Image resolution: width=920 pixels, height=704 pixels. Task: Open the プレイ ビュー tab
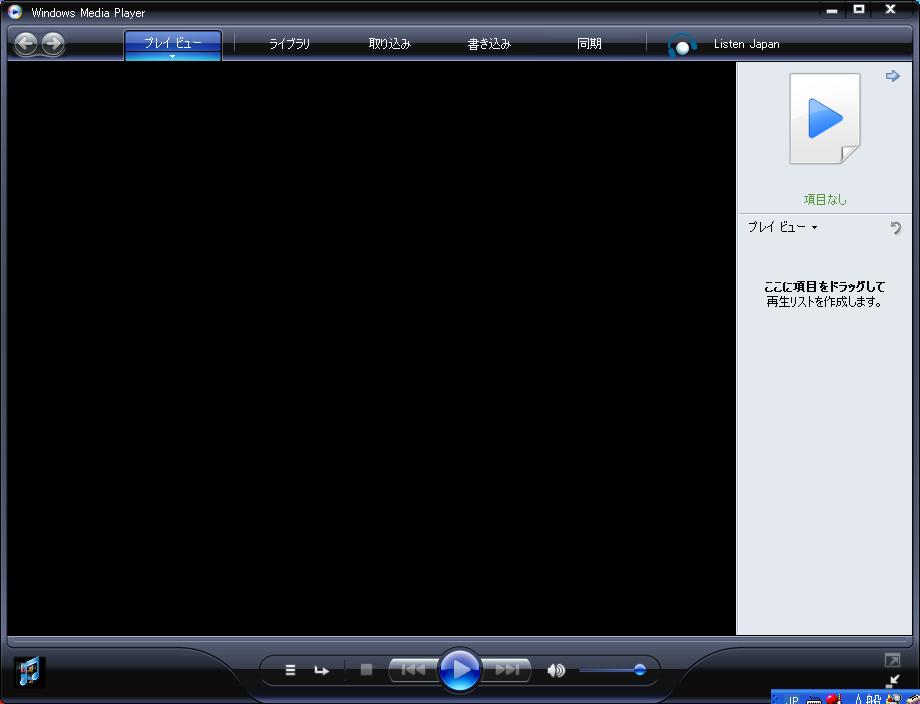click(172, 43)
